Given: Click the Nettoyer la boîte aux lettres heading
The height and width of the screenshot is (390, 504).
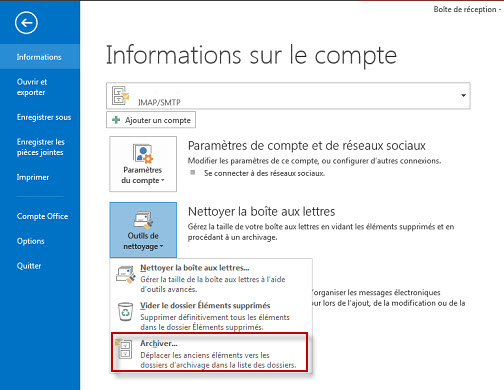Looking at the screenshot, I should coord(262,211).
